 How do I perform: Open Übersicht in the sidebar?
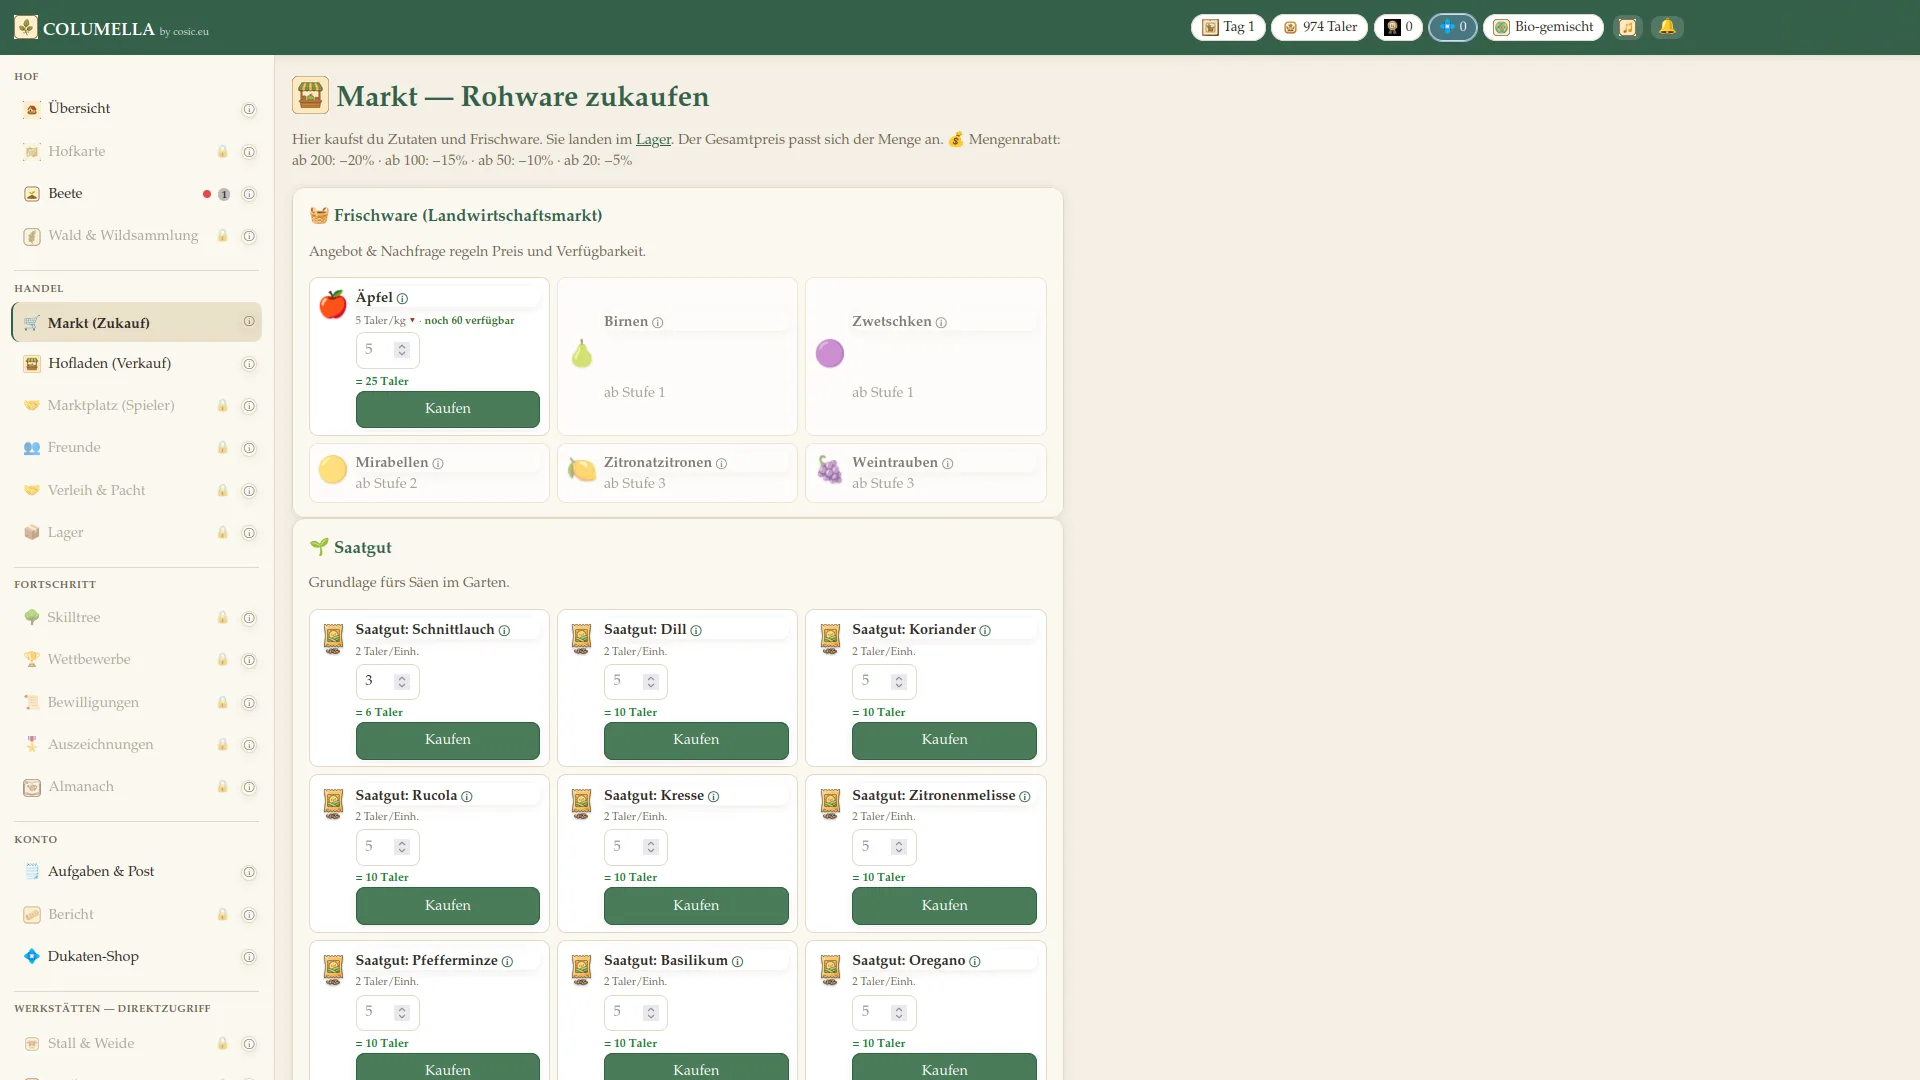coord(137,109)
